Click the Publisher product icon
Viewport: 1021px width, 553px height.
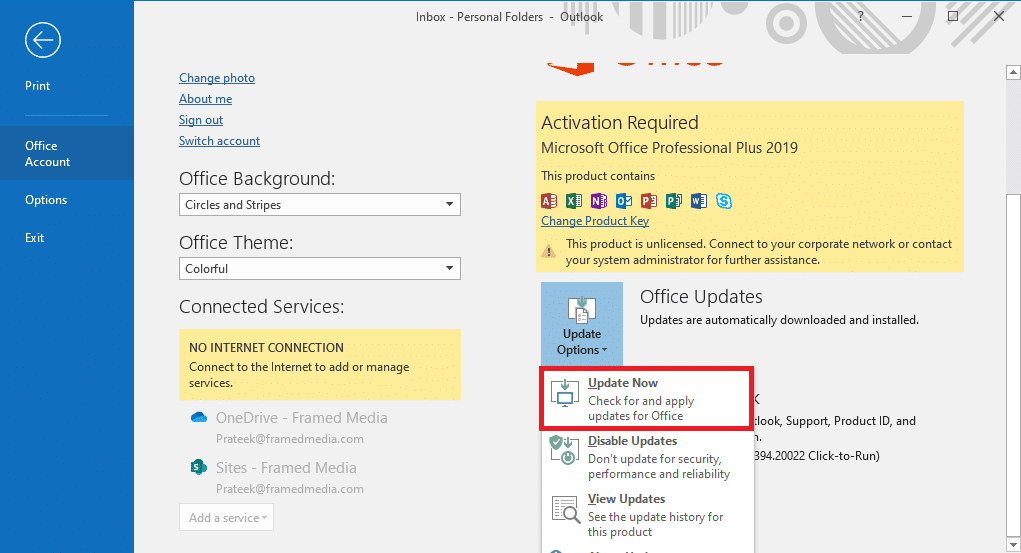click(673, 201)
